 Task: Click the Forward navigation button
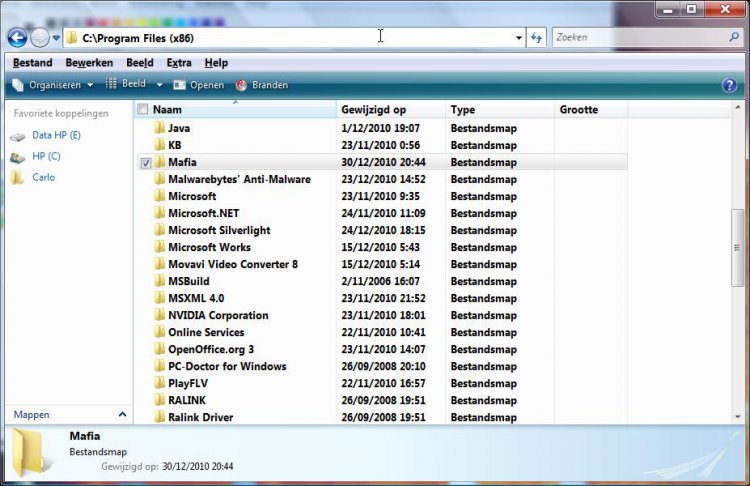40,38
